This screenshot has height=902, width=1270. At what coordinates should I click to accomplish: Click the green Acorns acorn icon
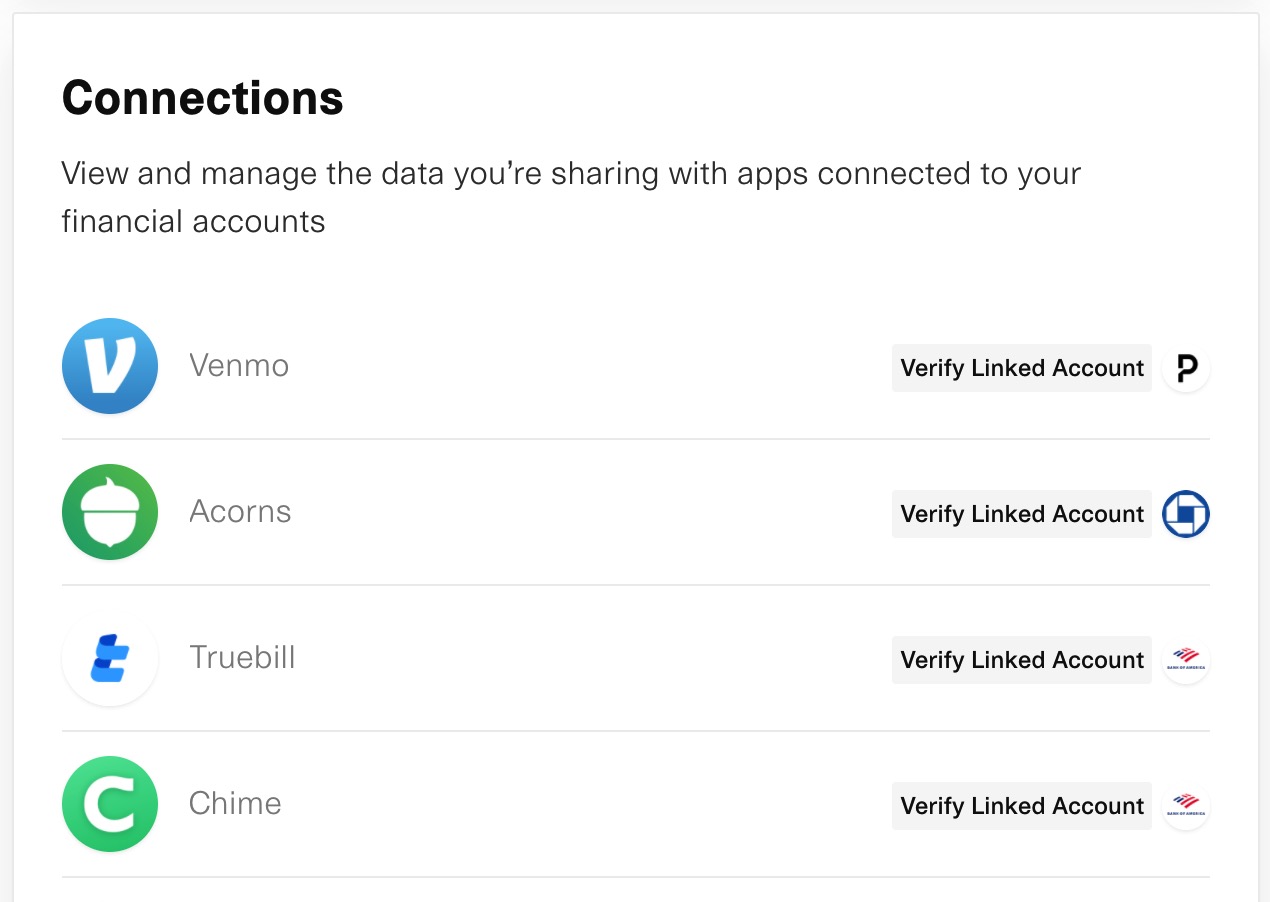click(x=110, y=512)
